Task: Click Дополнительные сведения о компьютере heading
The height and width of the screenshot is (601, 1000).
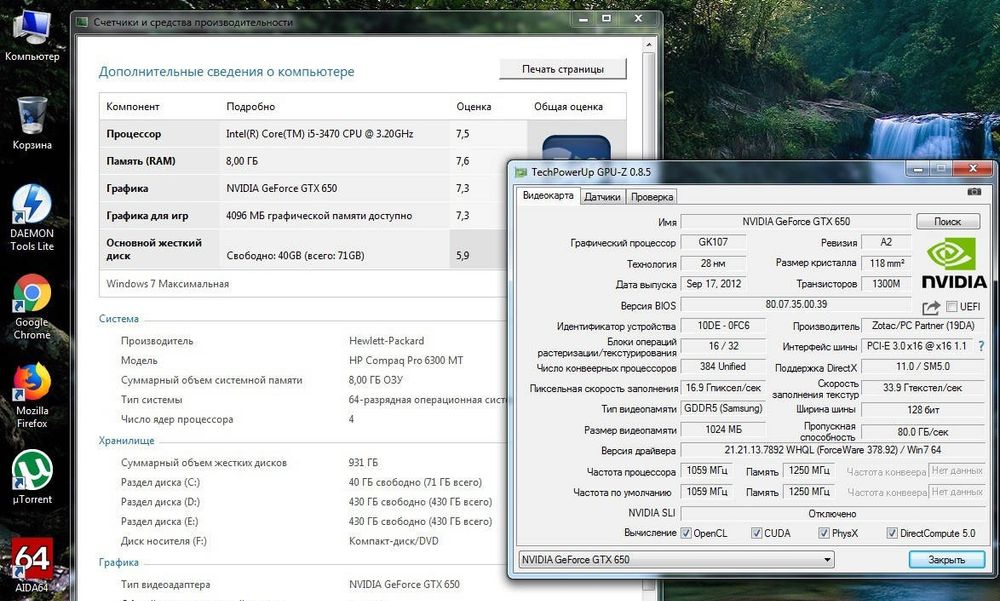Action: pyautogui.click(x=226, y=71)
